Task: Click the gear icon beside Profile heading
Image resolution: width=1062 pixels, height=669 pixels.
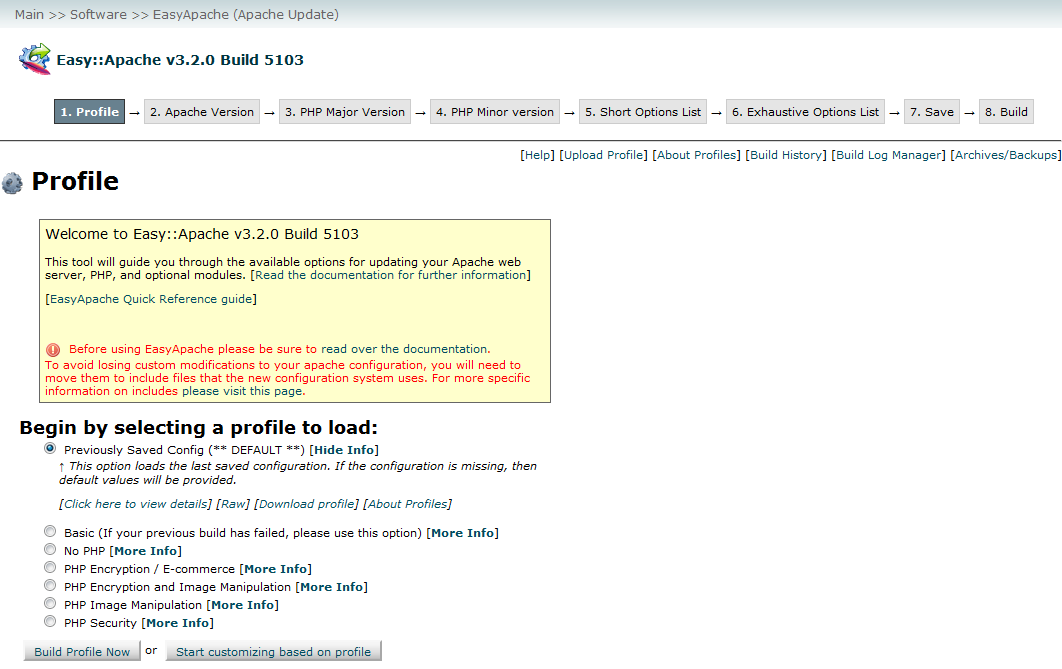Action: coord(12,183)
